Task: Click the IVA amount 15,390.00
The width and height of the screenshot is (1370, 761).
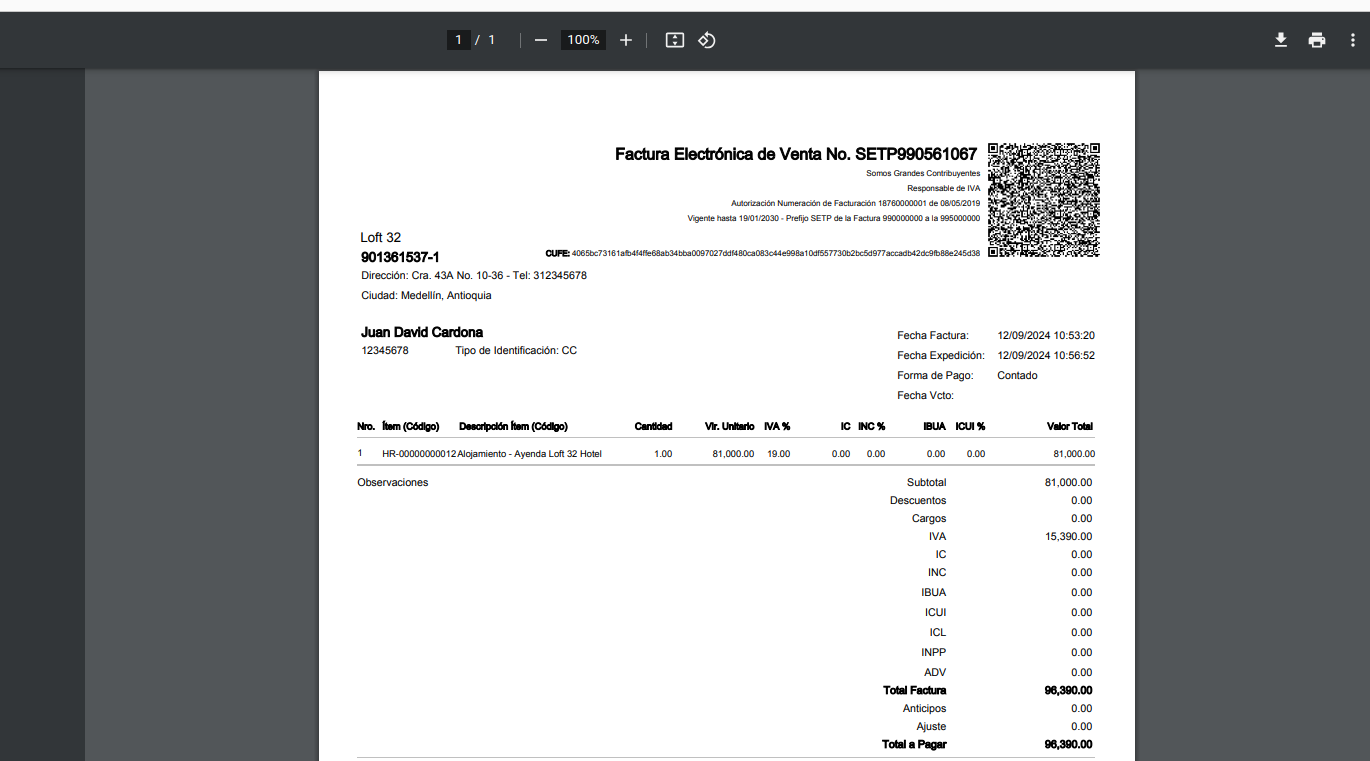Action: 1068,536
